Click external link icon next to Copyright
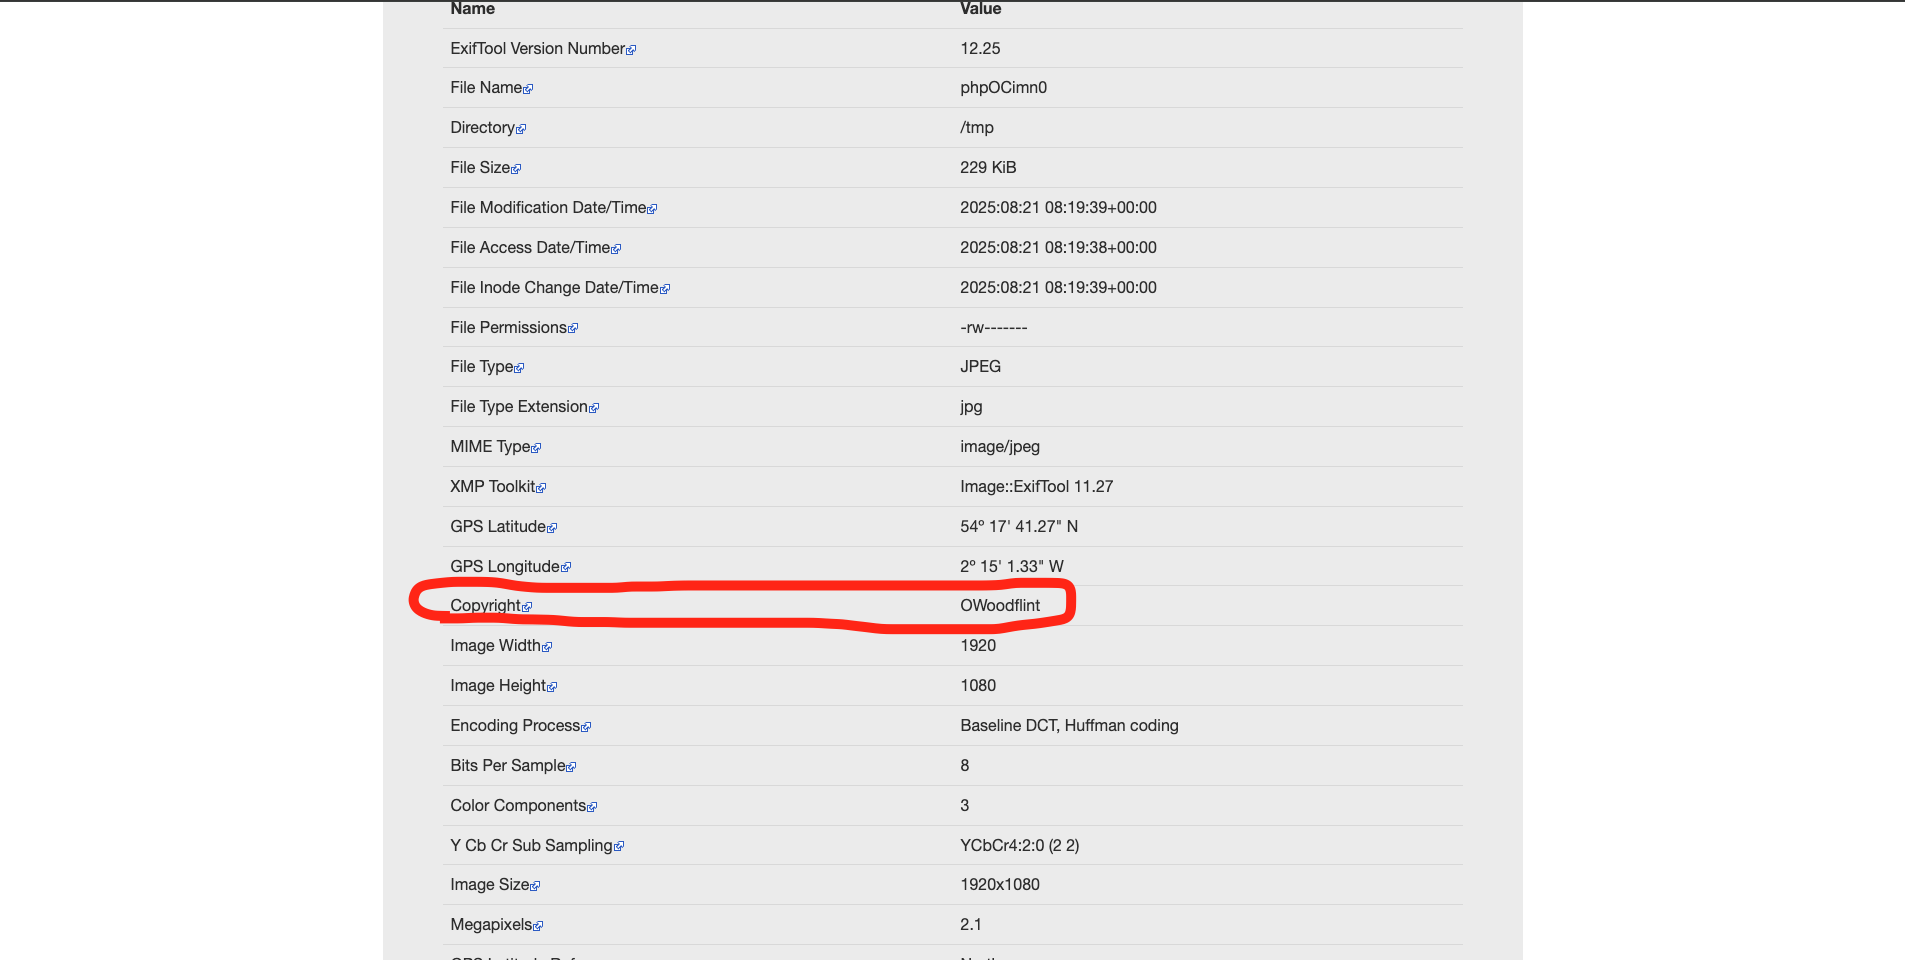1905x960 pixels. 527,607
